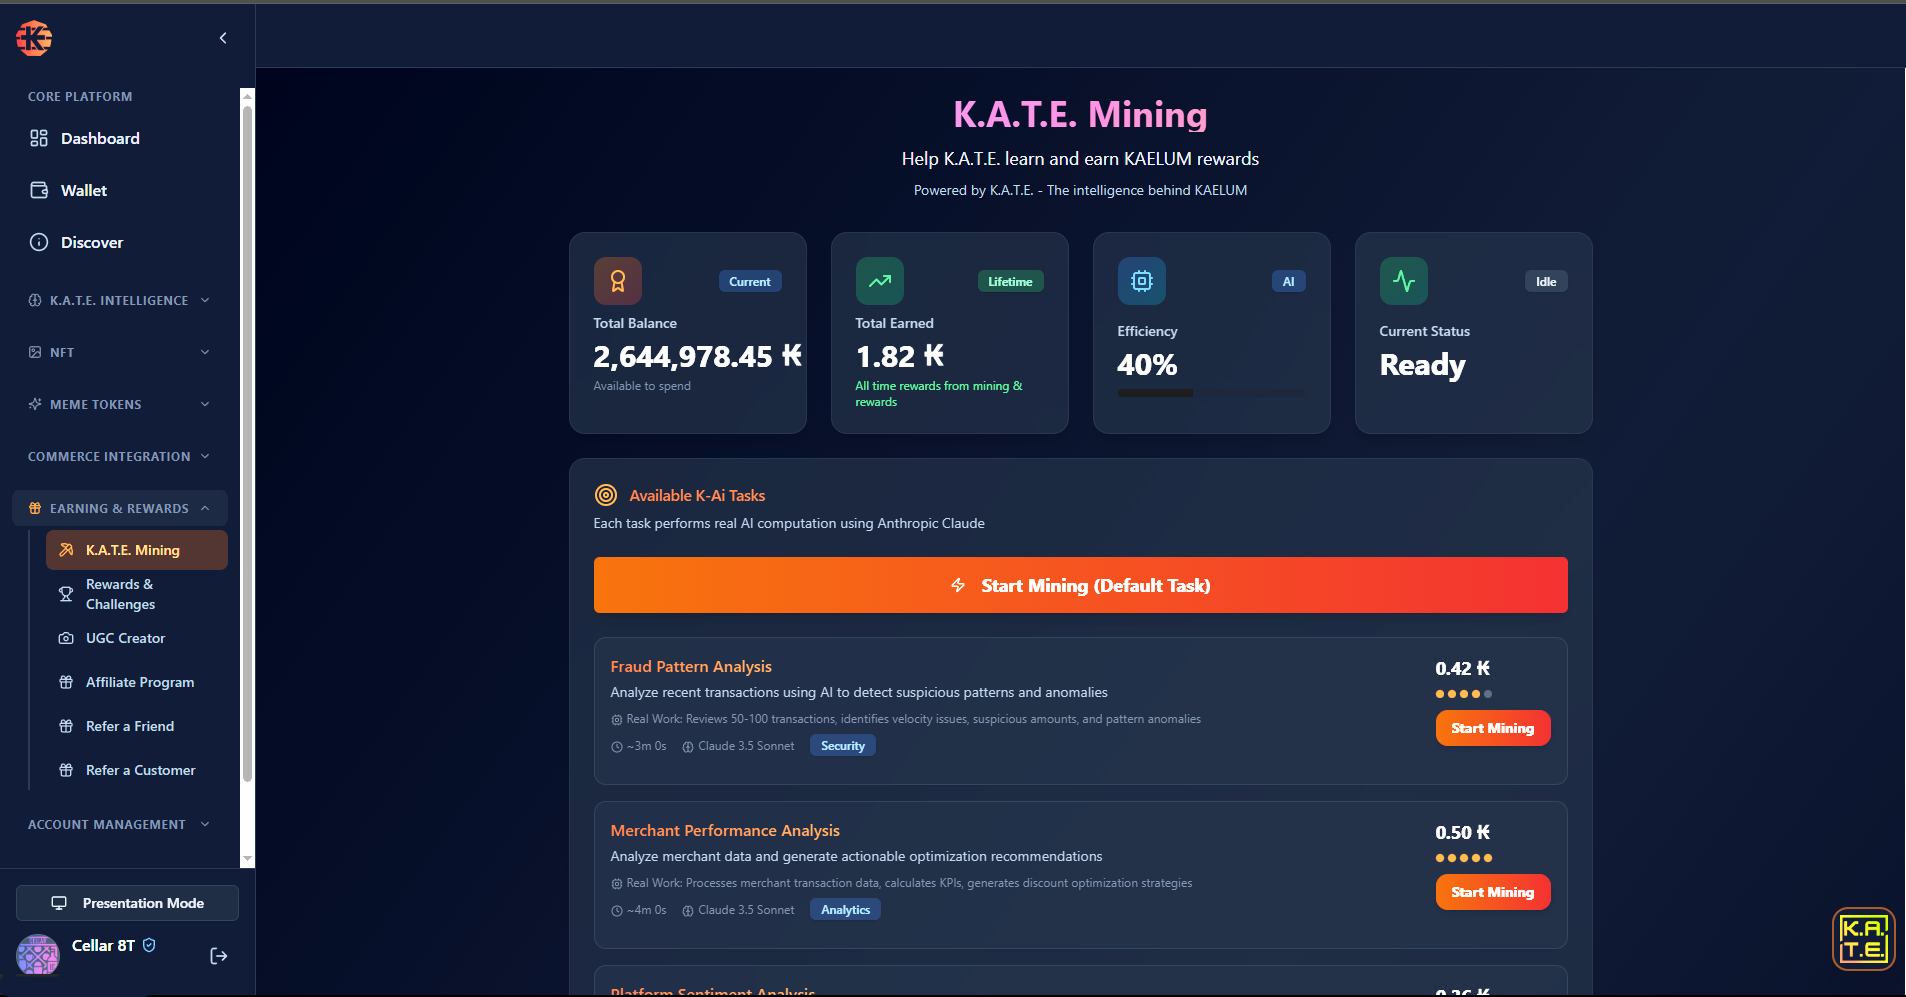Click the K.A.T.E. Mining pickaxe icon

click(66, 550)
